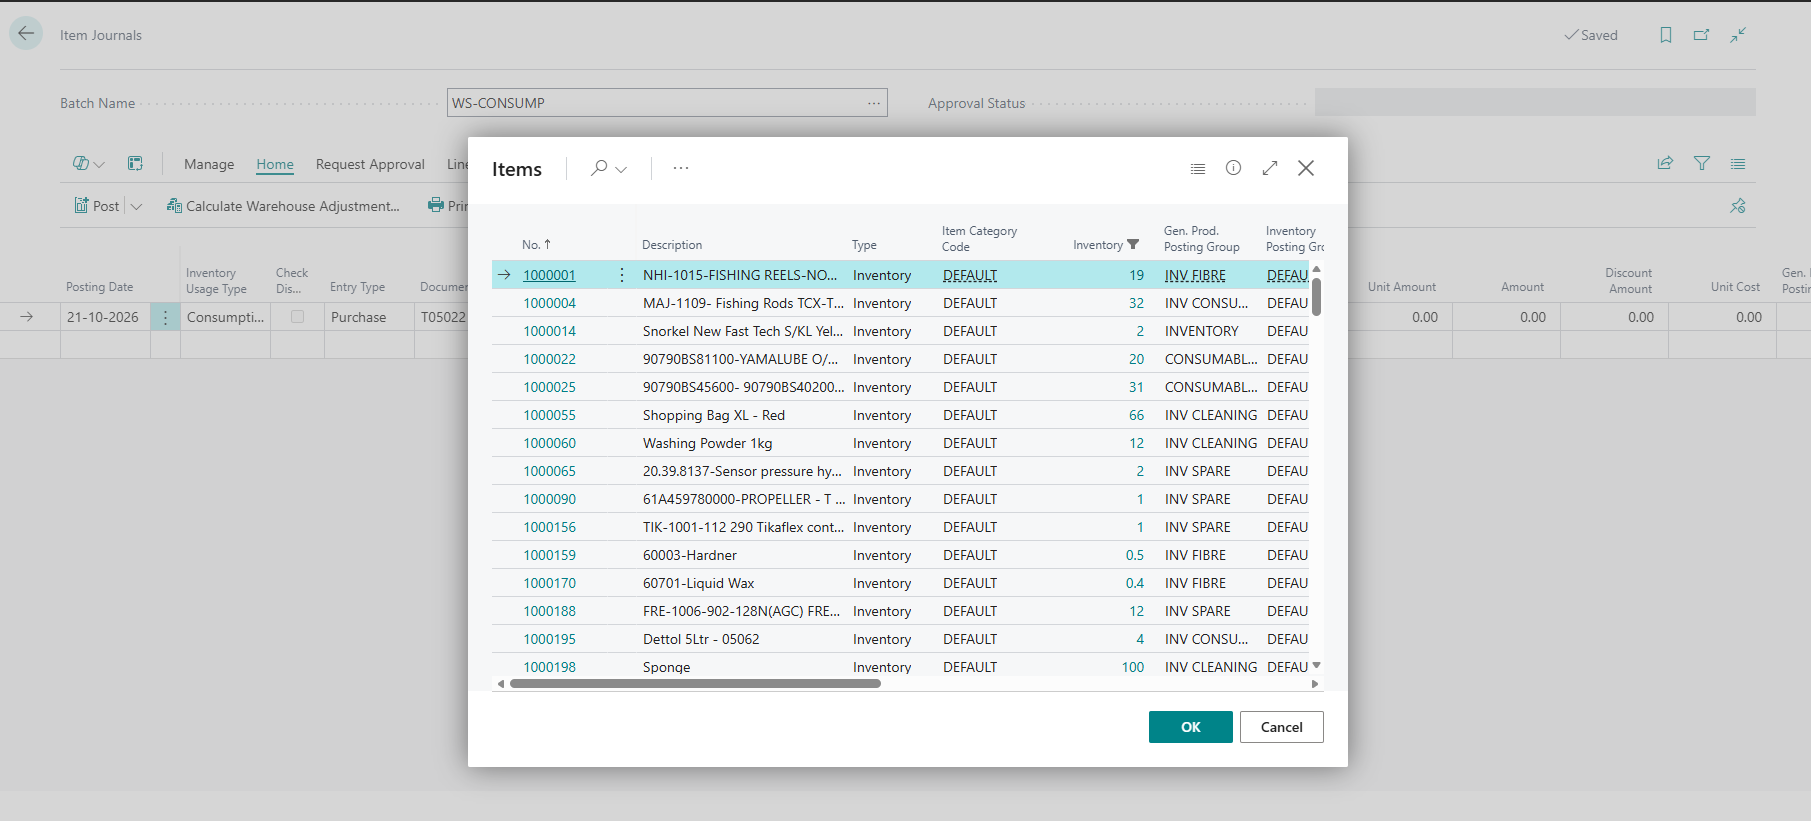Cancel the Items dialog
The height and width of the screenshot is (821, 1811).
(x=1281, y=727)
